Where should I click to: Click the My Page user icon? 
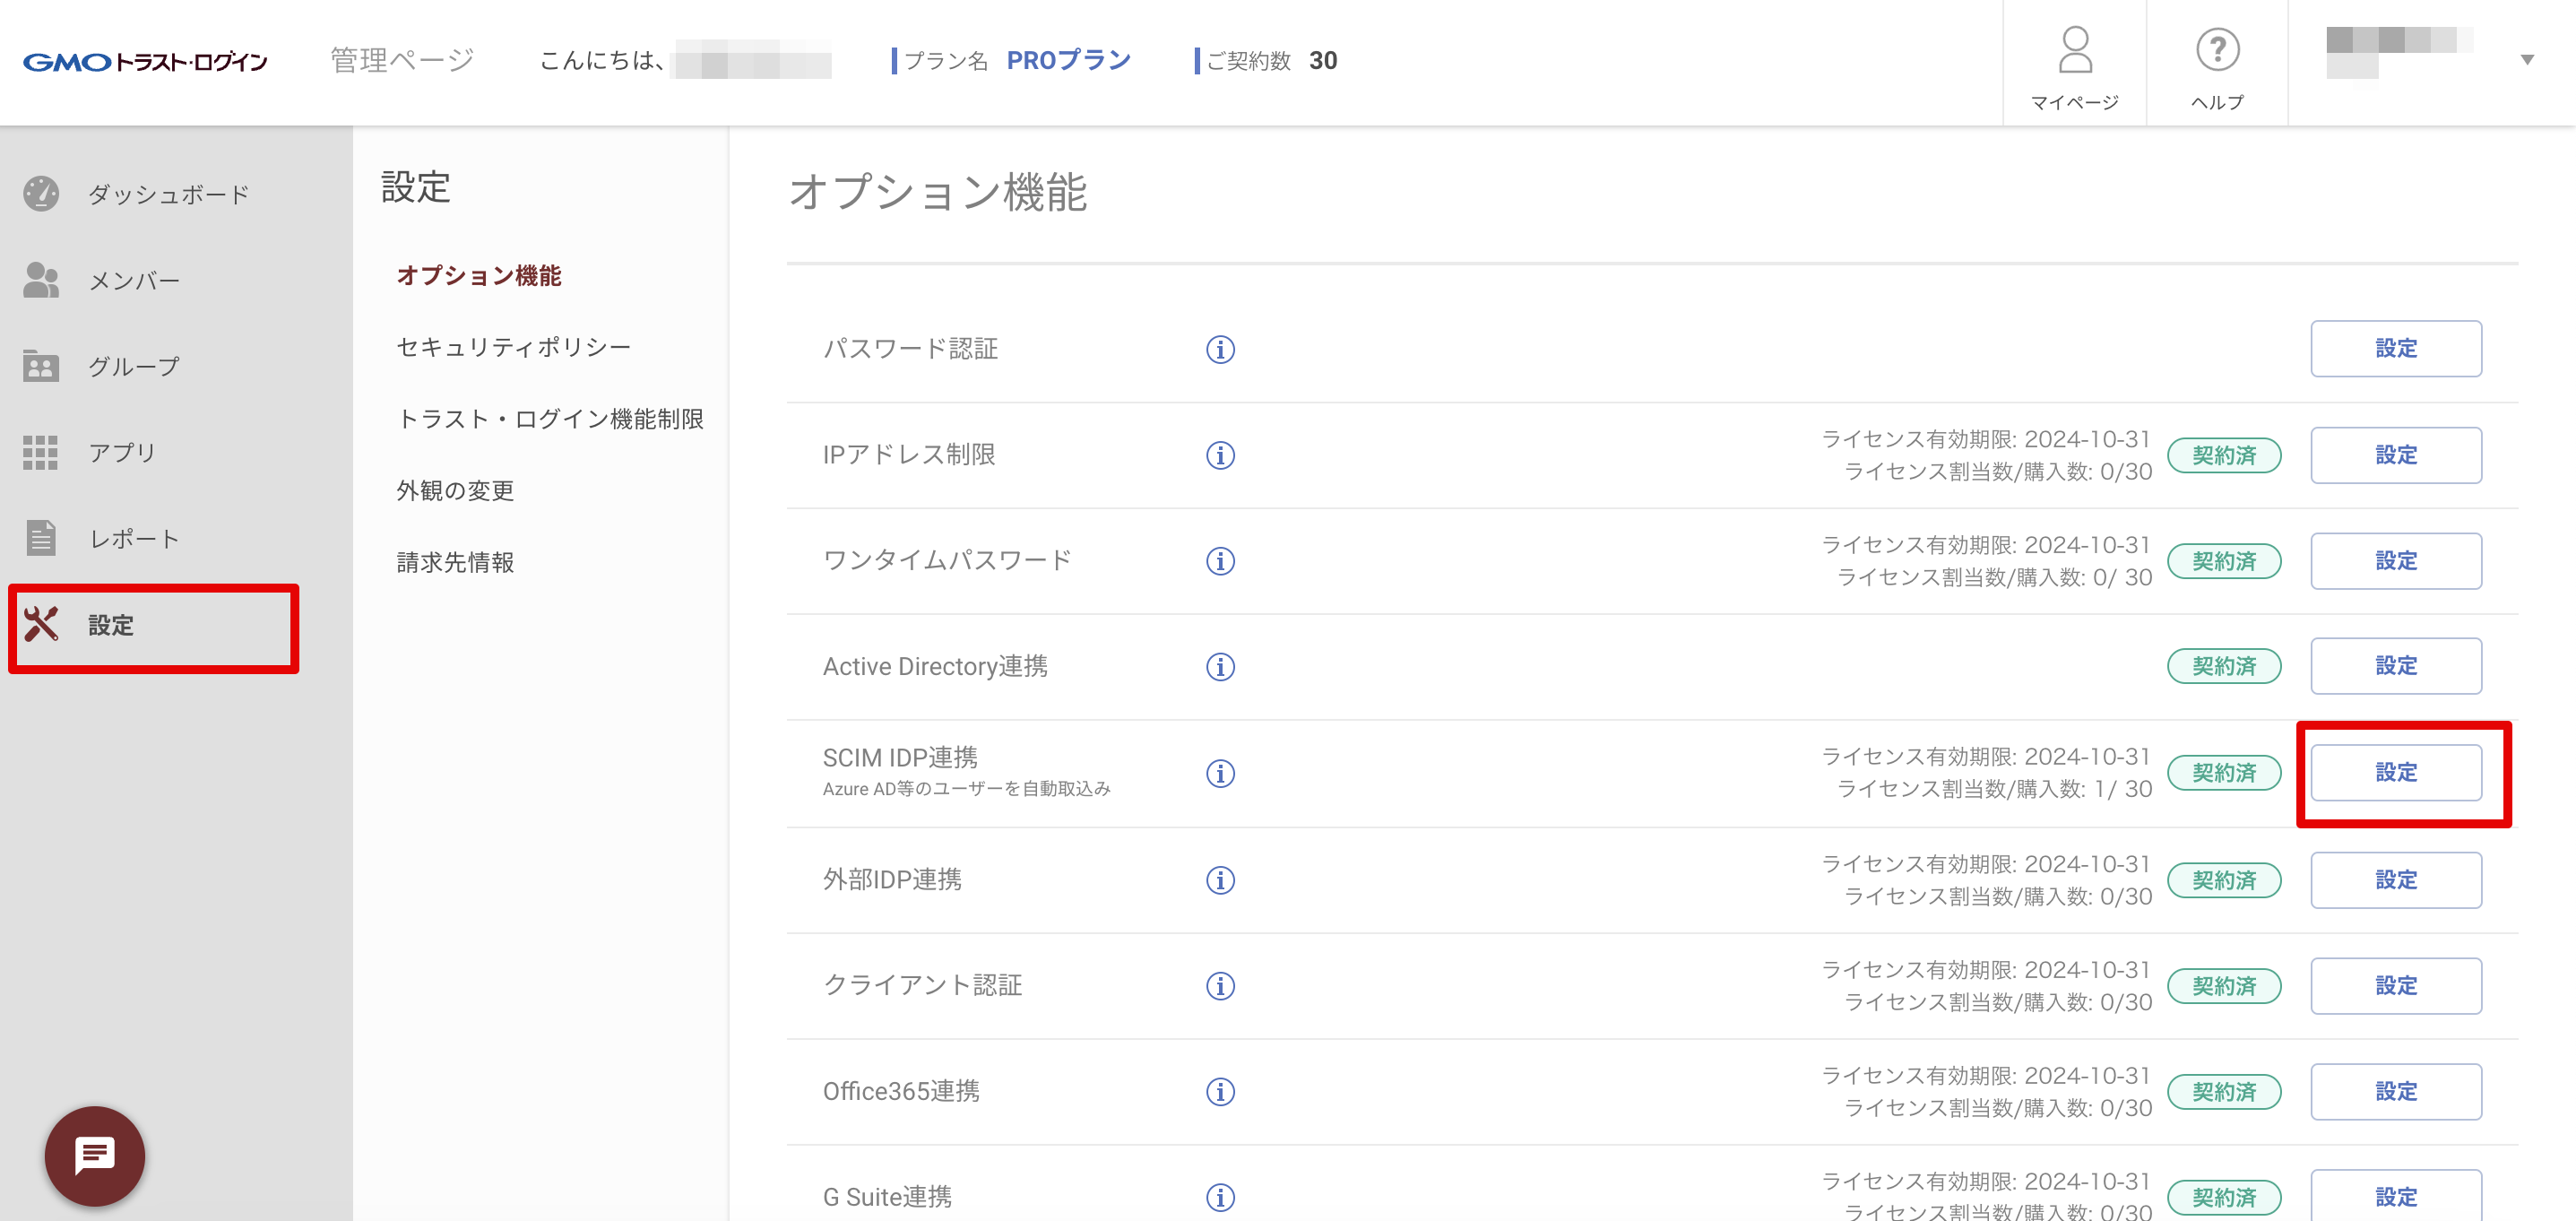(2075, 50)
